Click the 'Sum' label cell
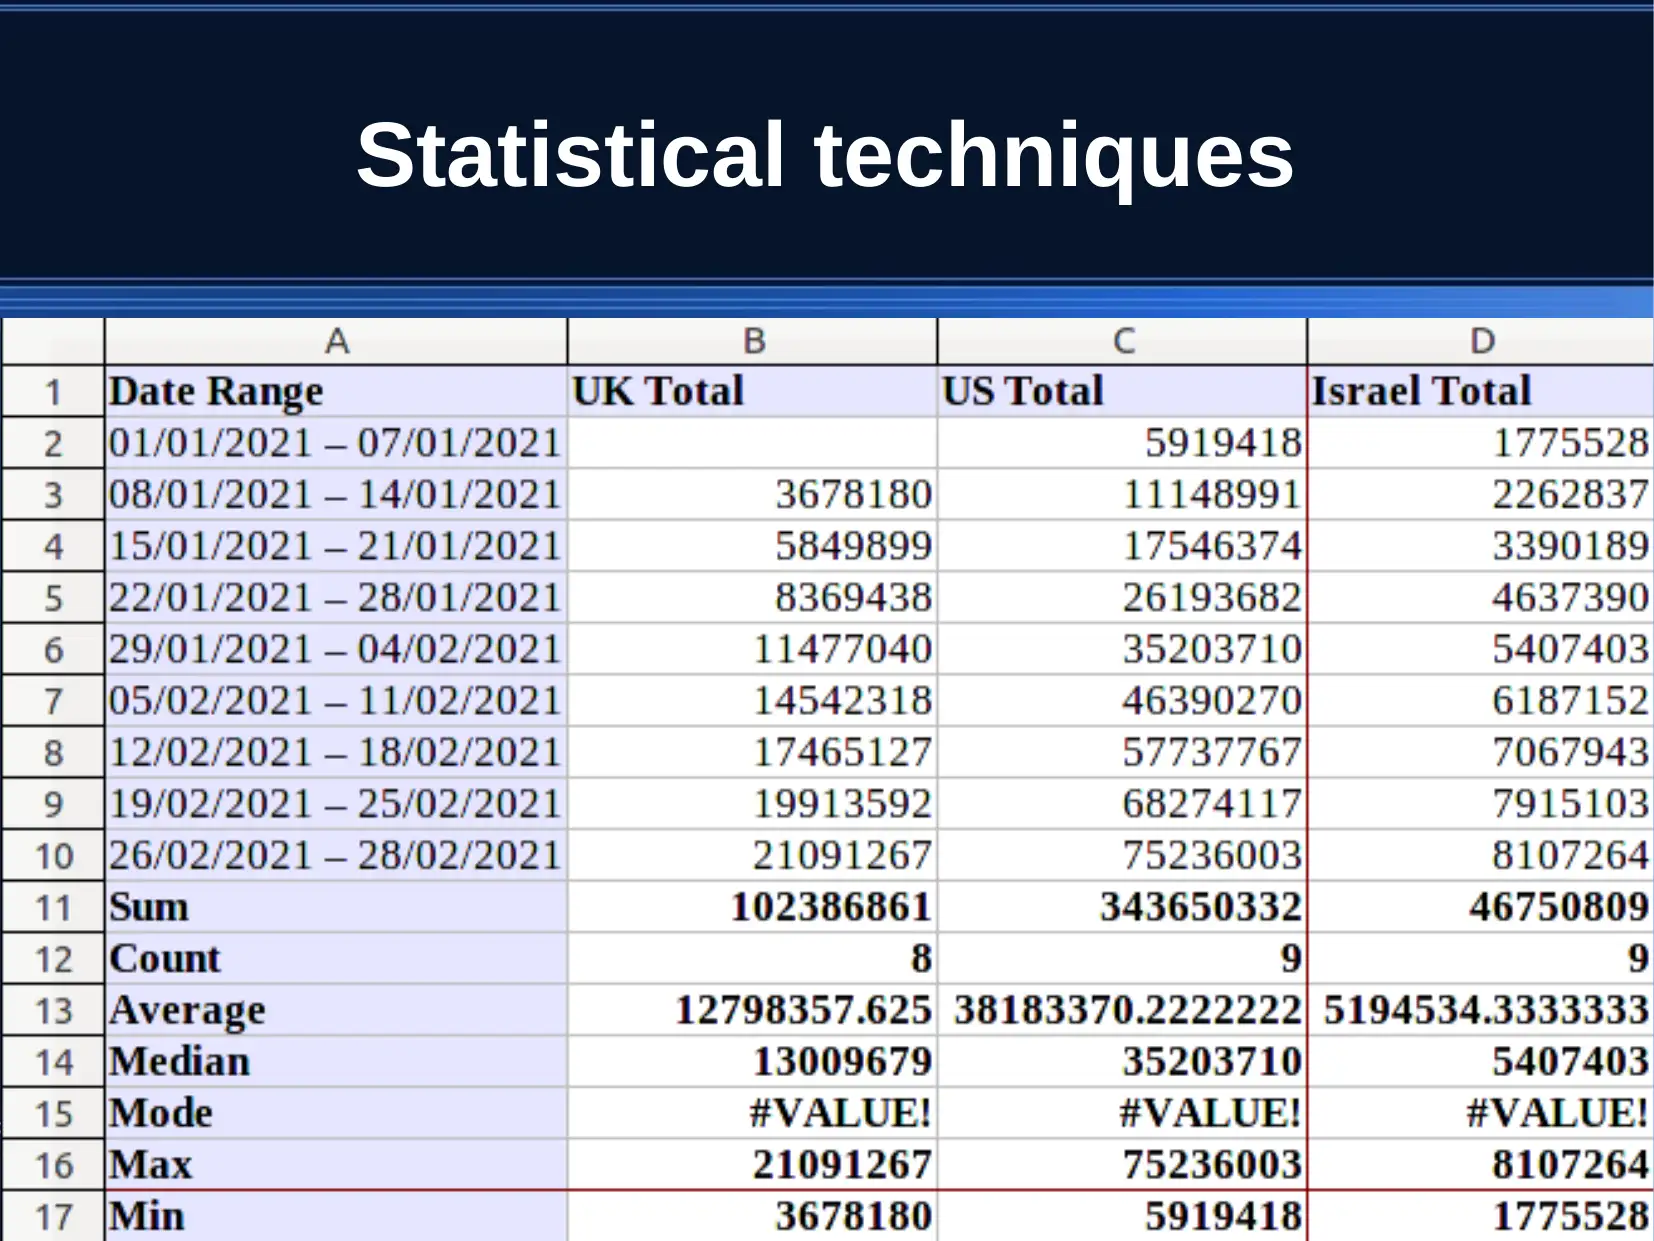The height and width of the screenshot is (1241, 1654). (336, 907)
